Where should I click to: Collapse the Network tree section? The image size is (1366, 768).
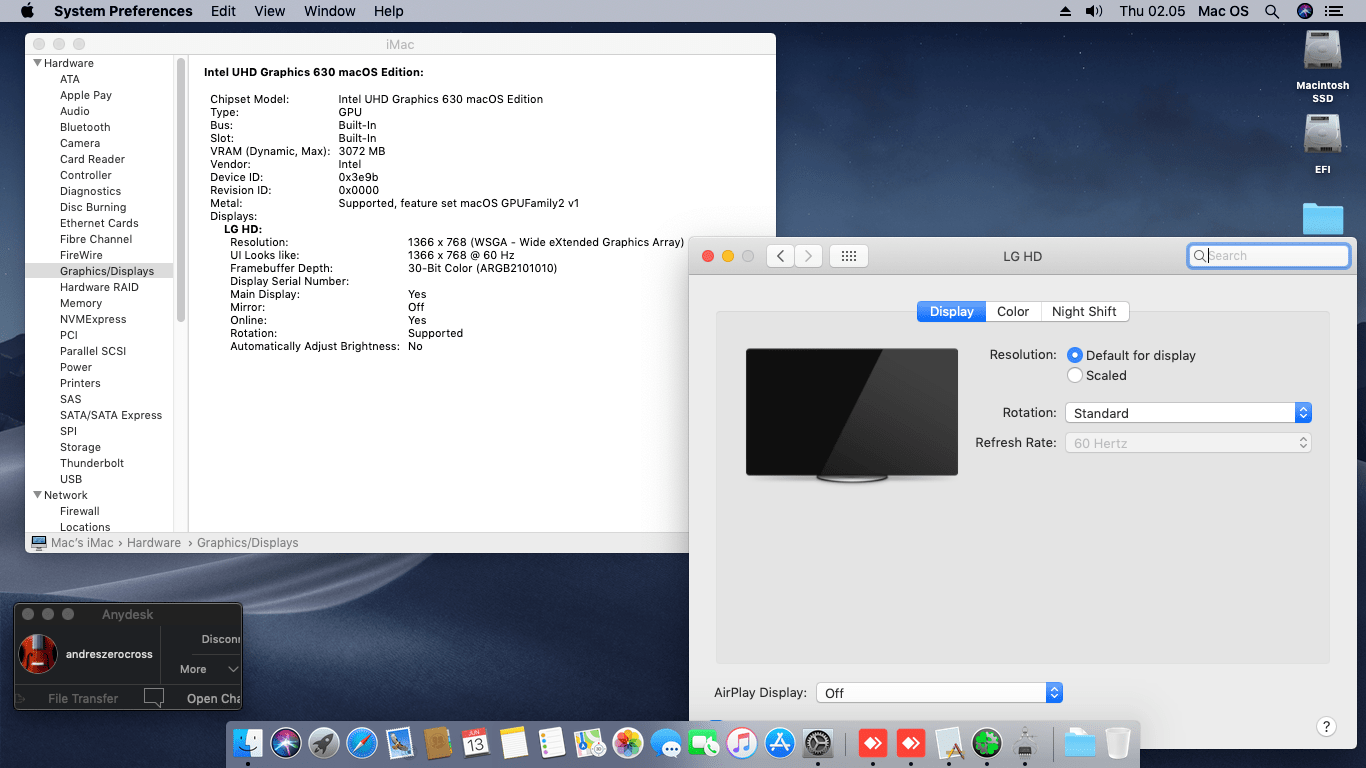tap(37, 495)
